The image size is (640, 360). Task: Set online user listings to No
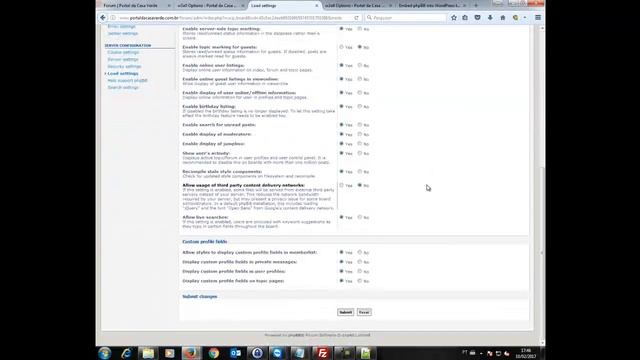(x=360, y=65)
